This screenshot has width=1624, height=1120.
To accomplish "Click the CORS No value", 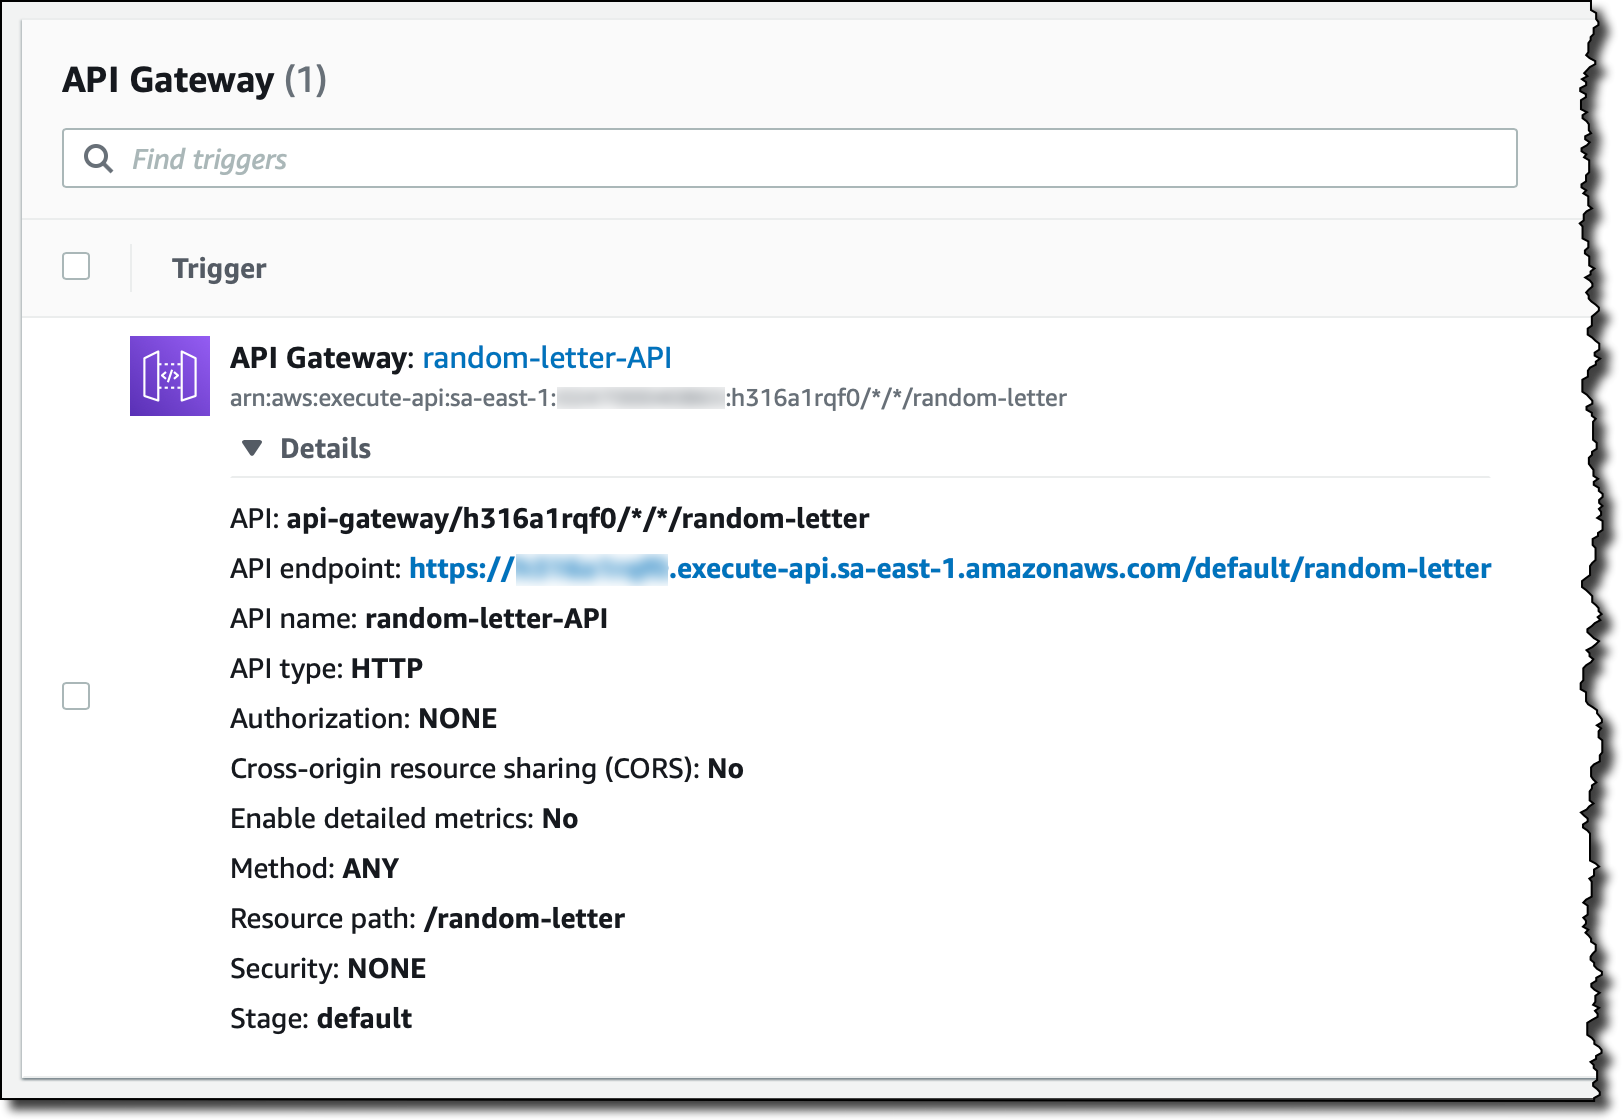I will (727, 768).
